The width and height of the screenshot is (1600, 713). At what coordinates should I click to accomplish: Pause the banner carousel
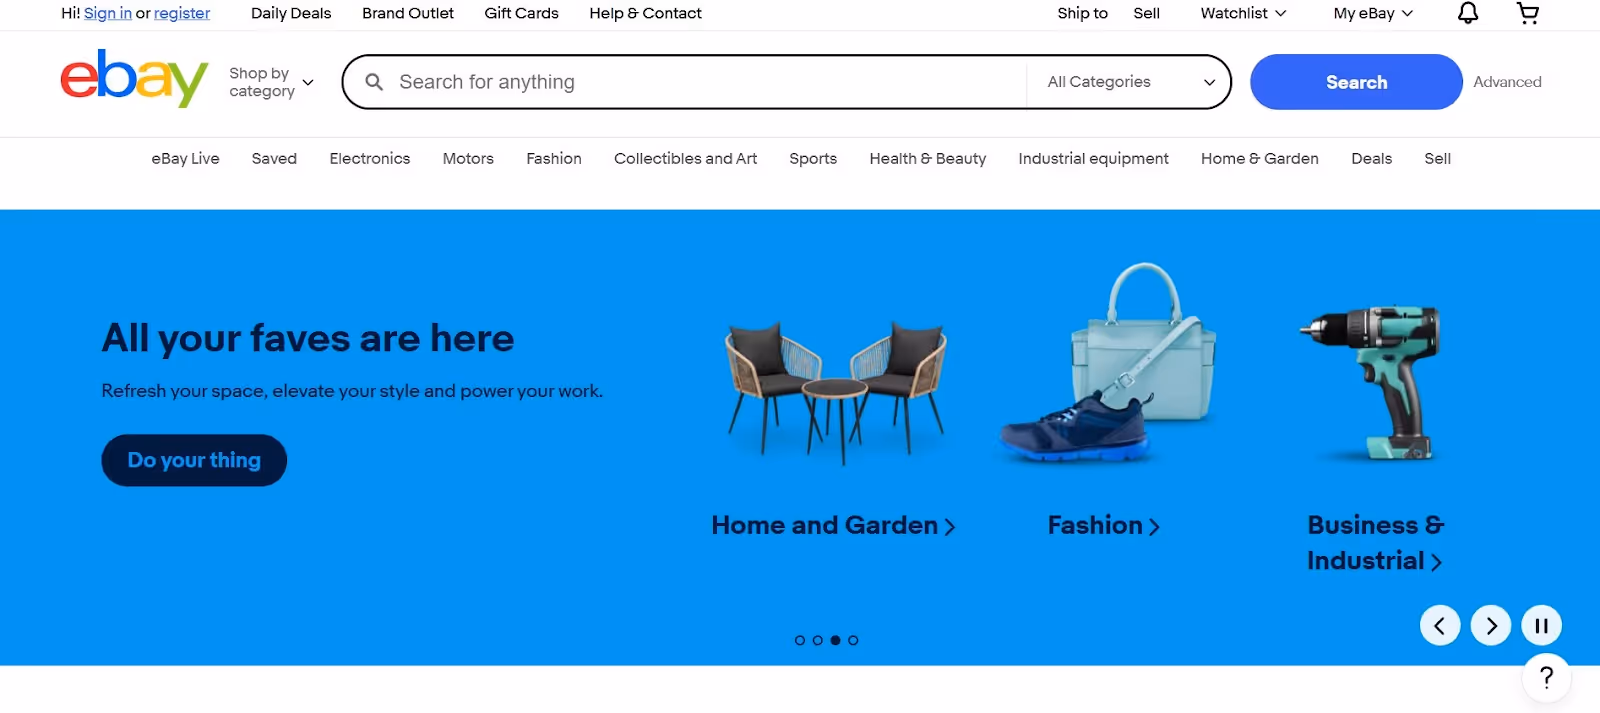point(1542,626)
